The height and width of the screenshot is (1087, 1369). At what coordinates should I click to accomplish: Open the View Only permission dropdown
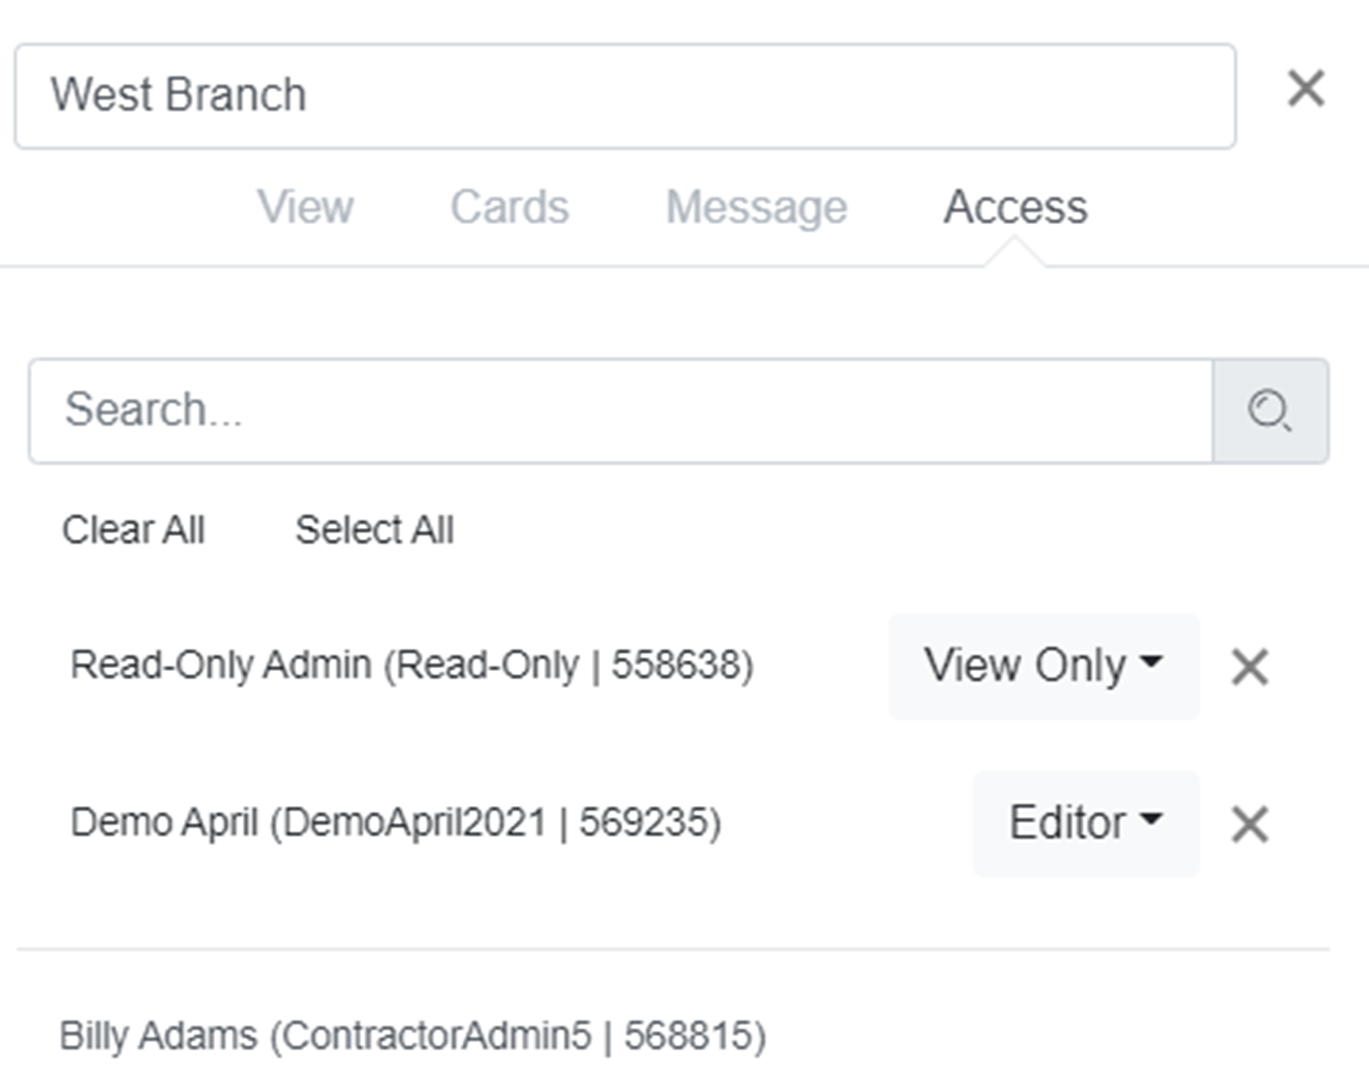pos(1043,667)
